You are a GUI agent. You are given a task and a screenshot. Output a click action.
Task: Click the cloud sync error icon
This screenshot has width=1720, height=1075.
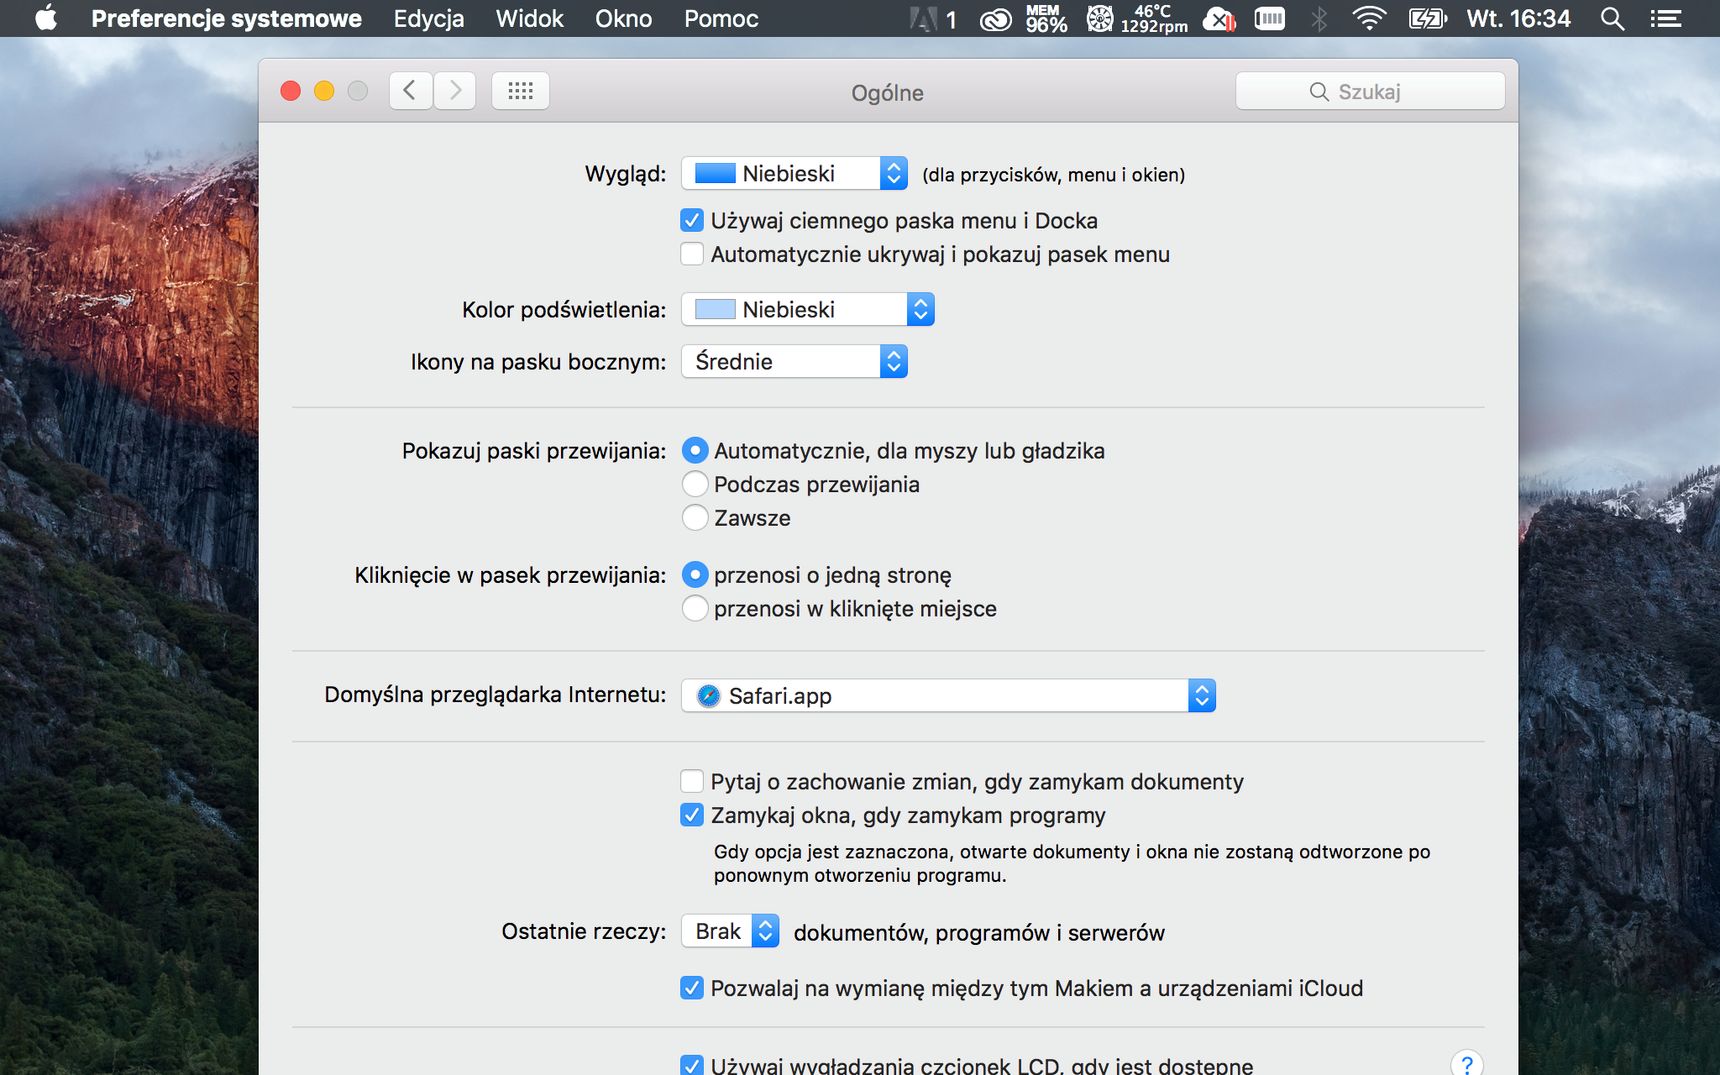[x=1219, y=19]
